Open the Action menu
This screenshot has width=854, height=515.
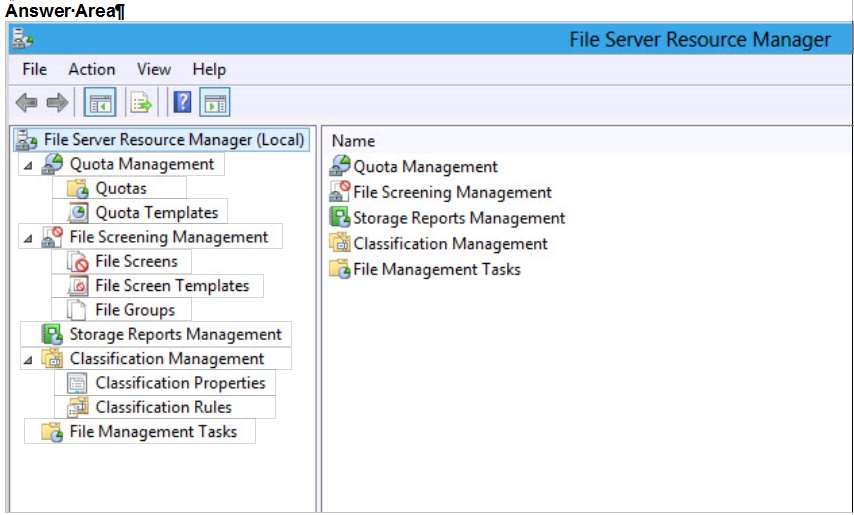coord(92,70)
